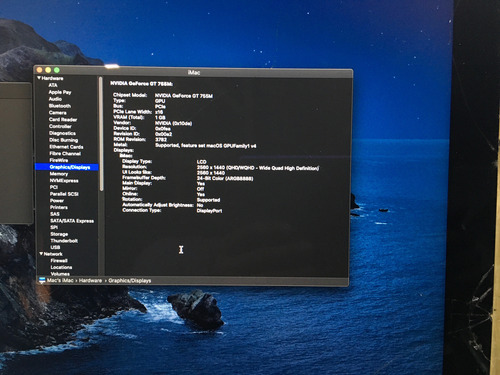Select Locations under Network

[x=61, y=267]
